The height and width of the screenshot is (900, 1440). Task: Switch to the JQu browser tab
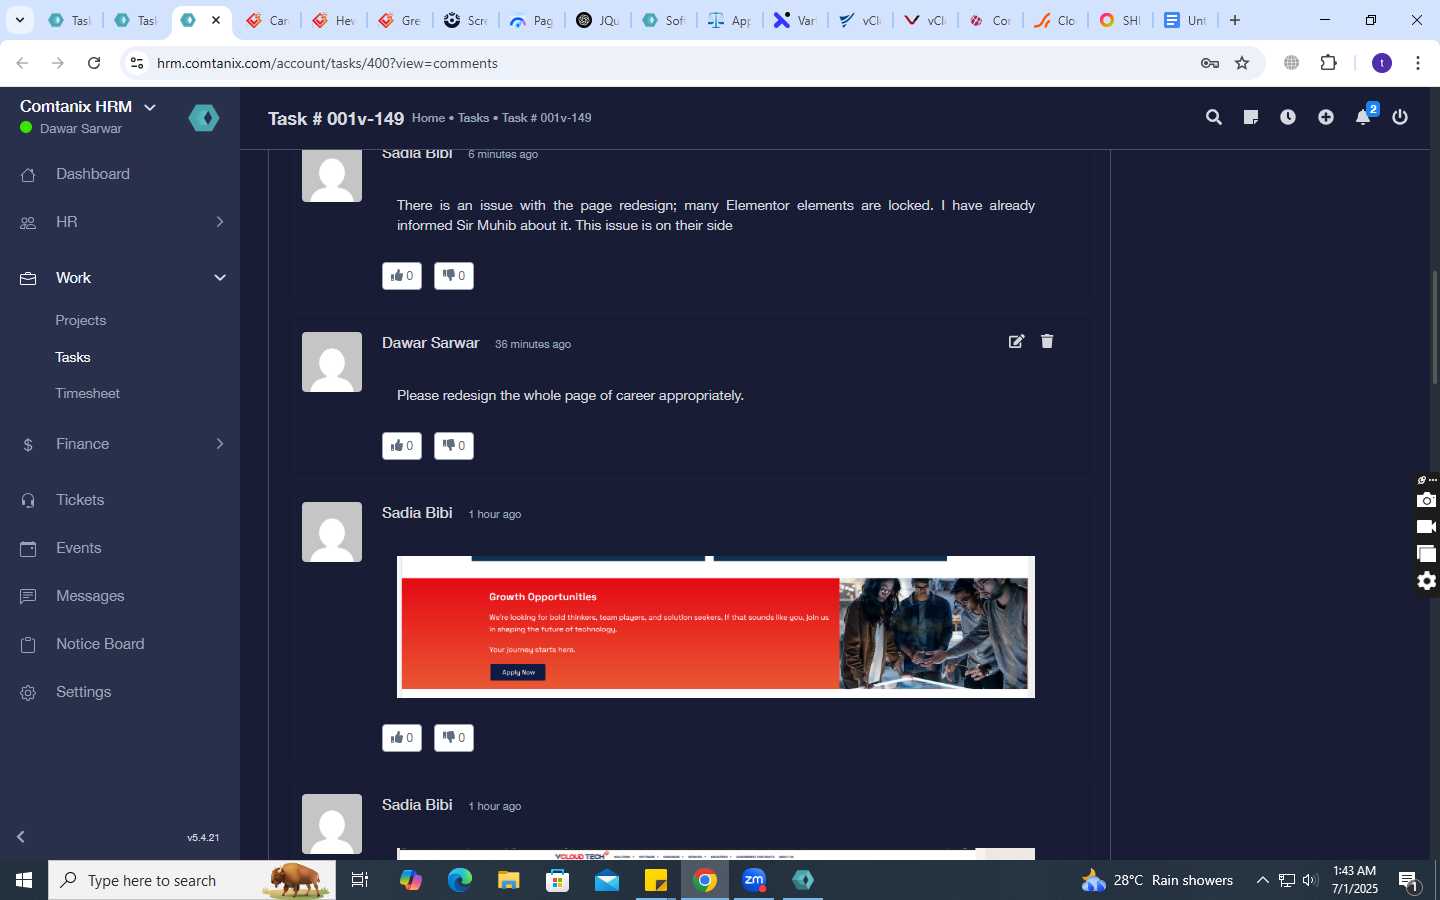(597, 20)
